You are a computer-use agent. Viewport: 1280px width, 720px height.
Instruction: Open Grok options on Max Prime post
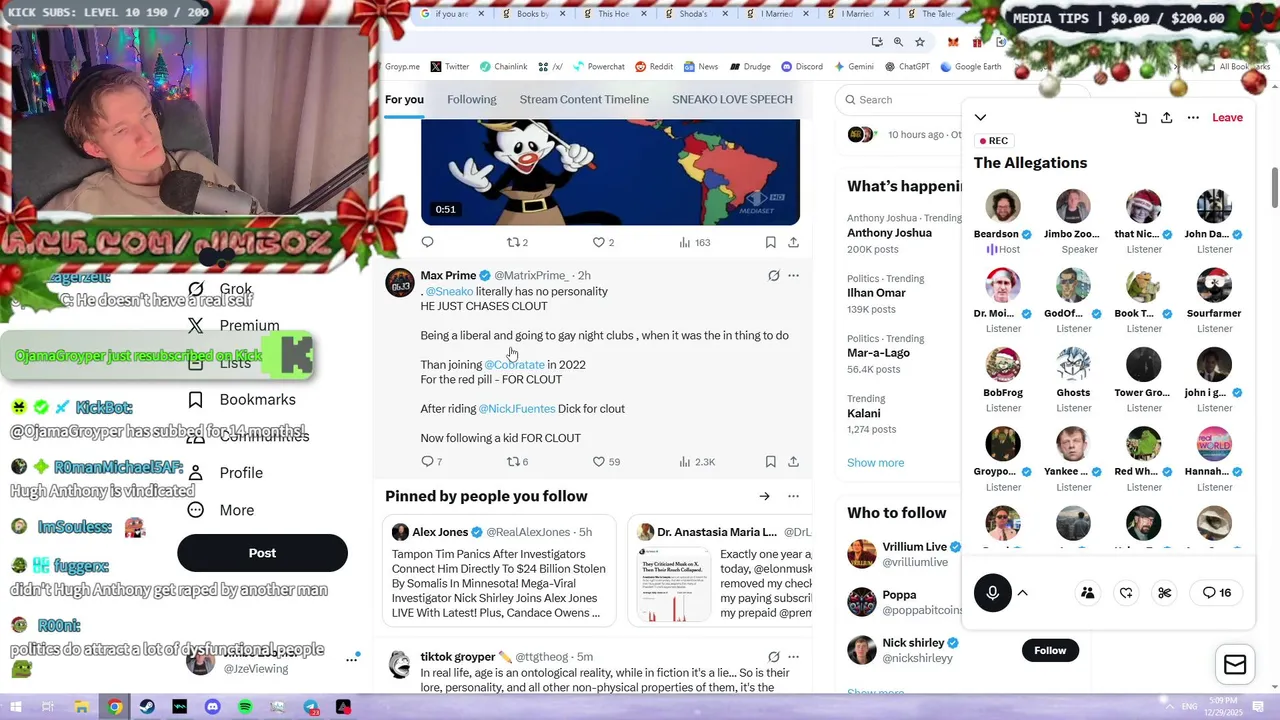tap(773, 275)
